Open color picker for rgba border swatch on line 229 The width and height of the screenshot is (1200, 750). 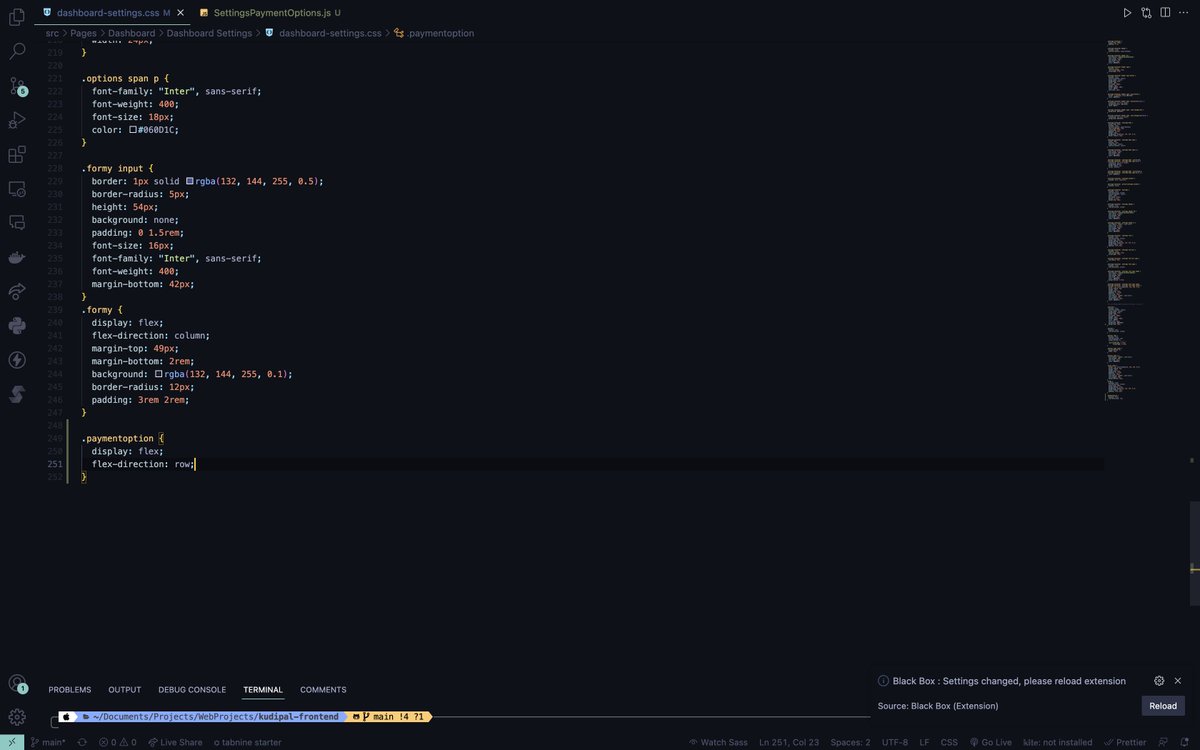pos(190,181)
